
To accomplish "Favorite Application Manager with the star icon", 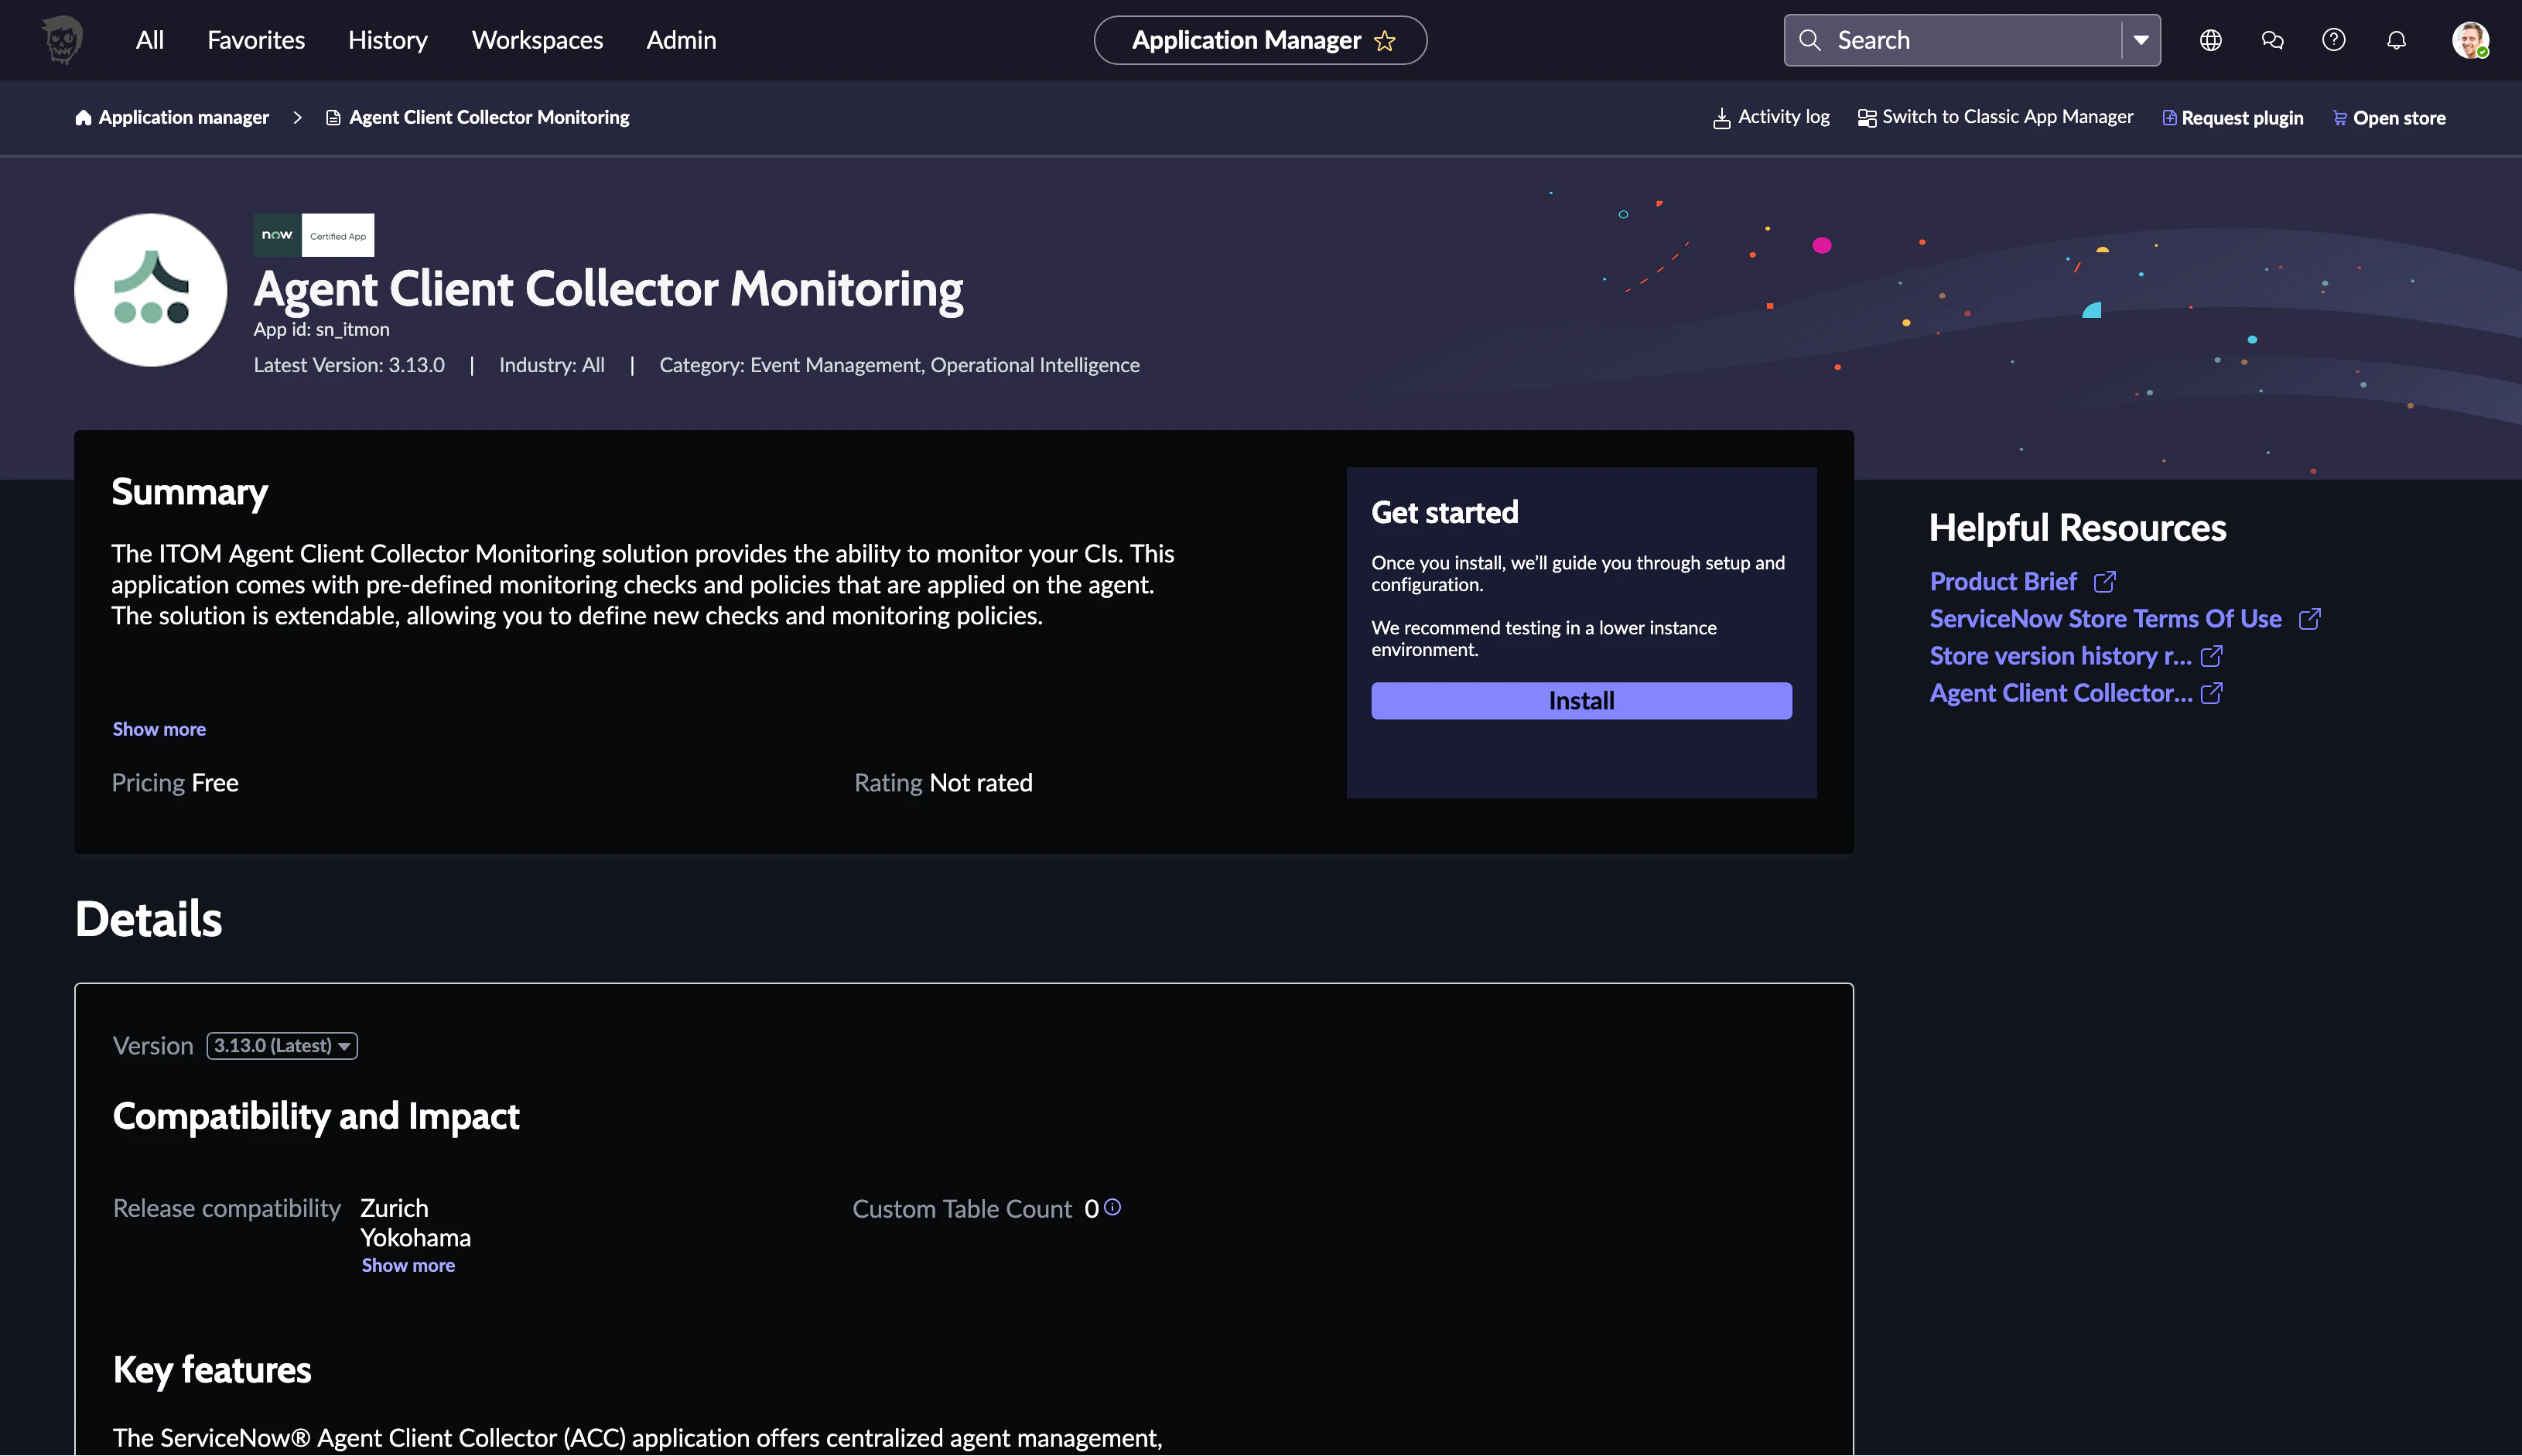I will 1385,41.
